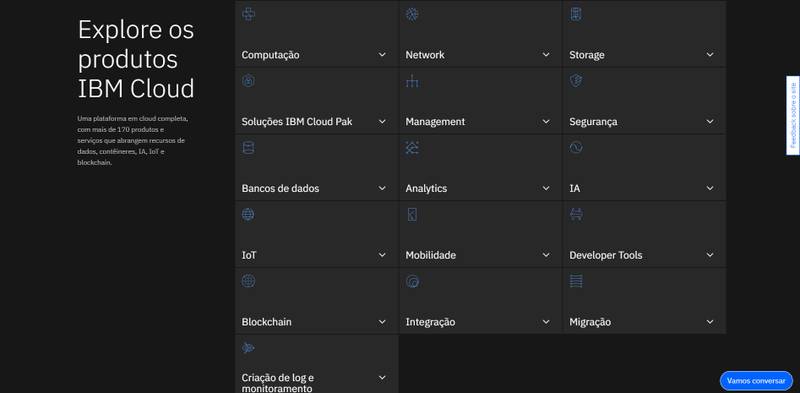Select the IA label text
This screenshot has width=800, height=393.
coord(574,189)
